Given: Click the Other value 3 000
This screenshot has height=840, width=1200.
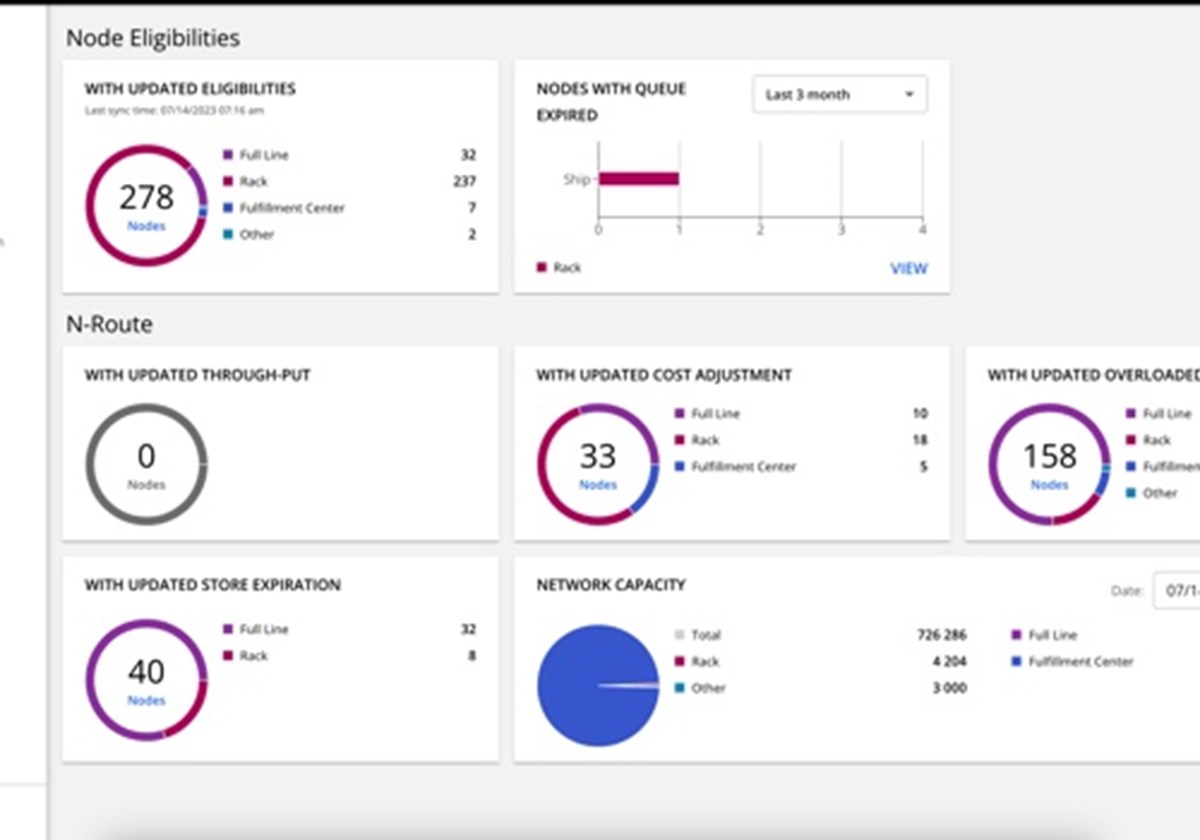Looking at the screenshot, I should pyautogui.click(x=950, y=688).
